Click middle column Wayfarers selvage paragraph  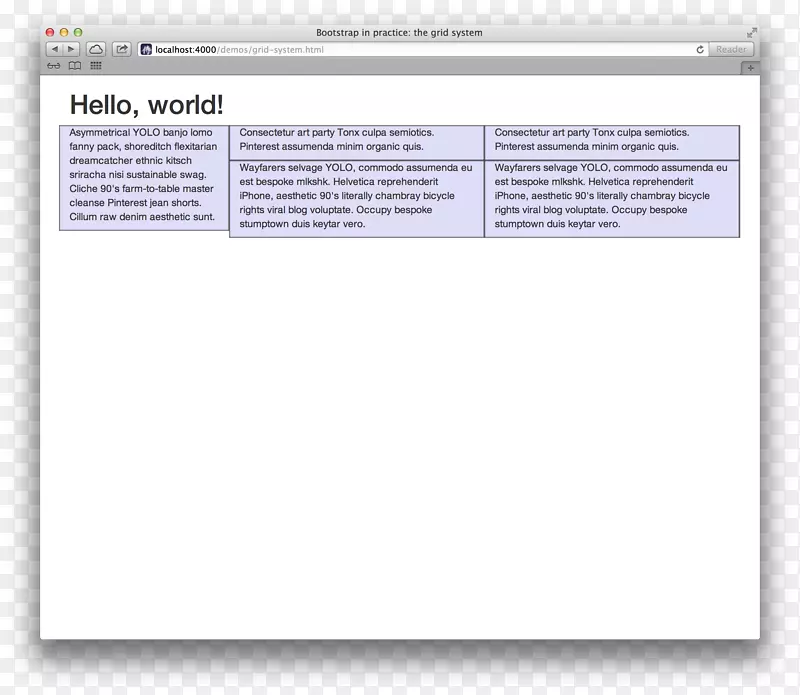(356, 195)
